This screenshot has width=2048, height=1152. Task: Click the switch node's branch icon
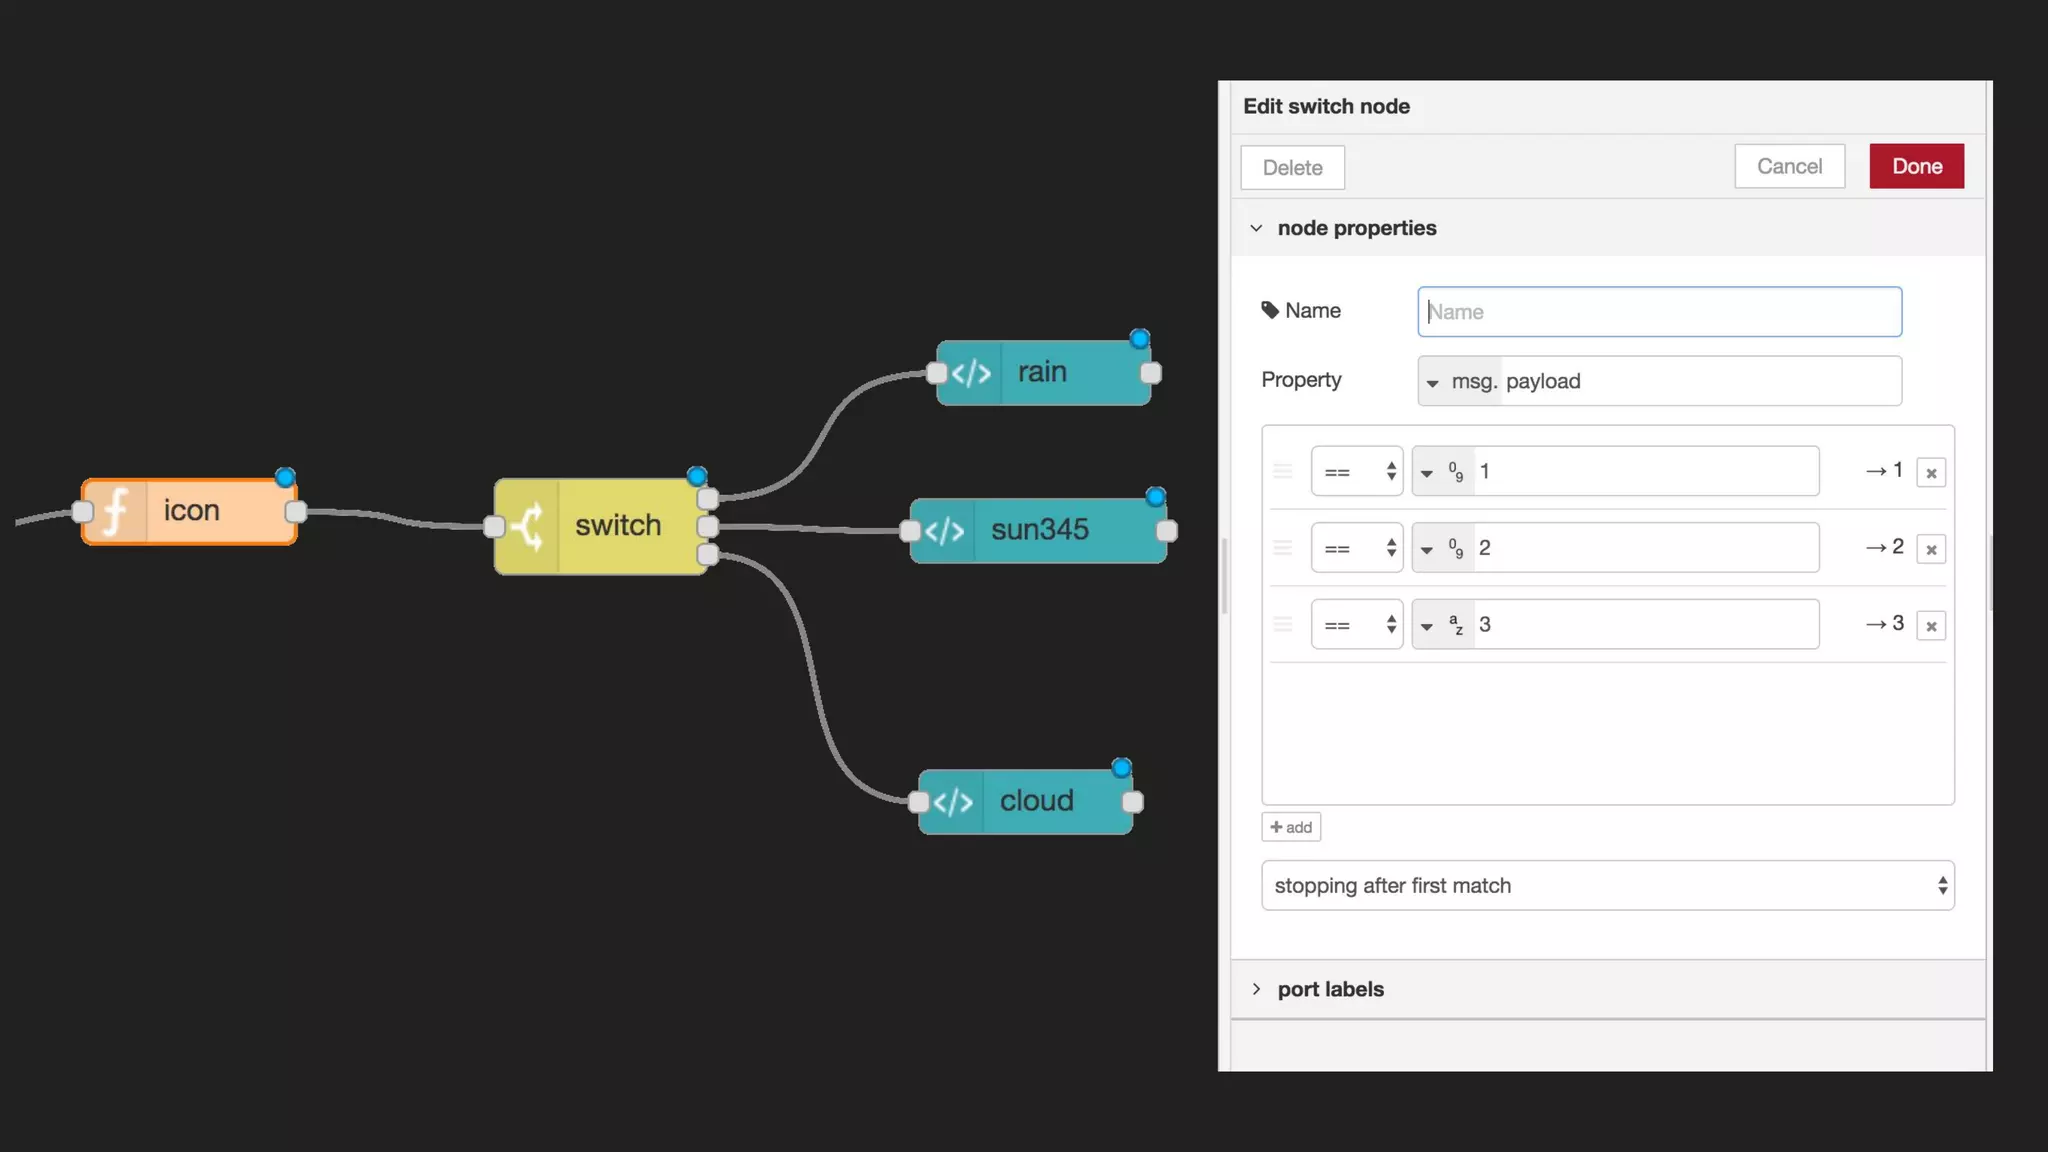click(x=528, y=526)
